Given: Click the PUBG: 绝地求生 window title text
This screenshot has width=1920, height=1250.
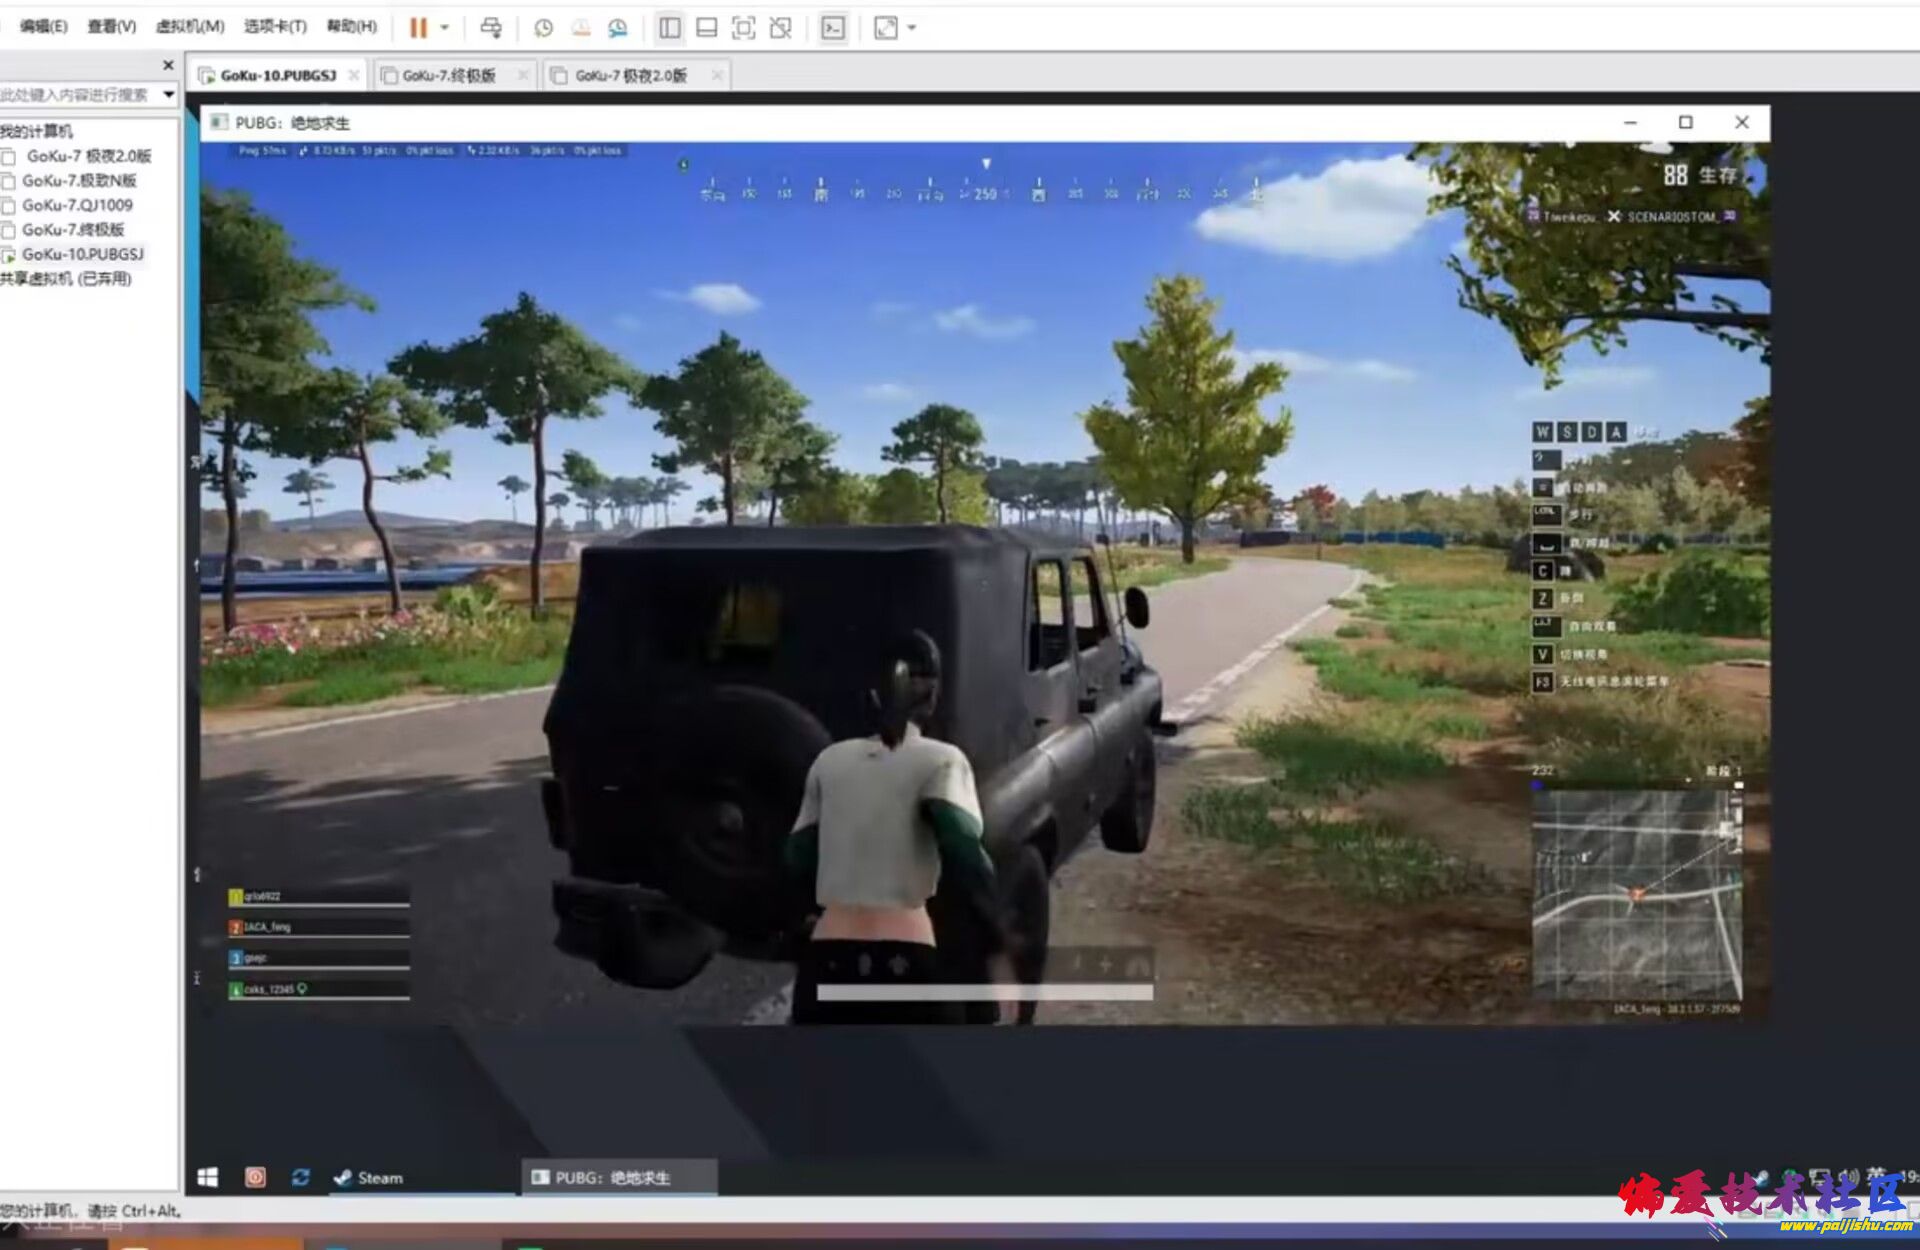Looking at the screenshot, I should pyautogui.click(x=293, y=123).
